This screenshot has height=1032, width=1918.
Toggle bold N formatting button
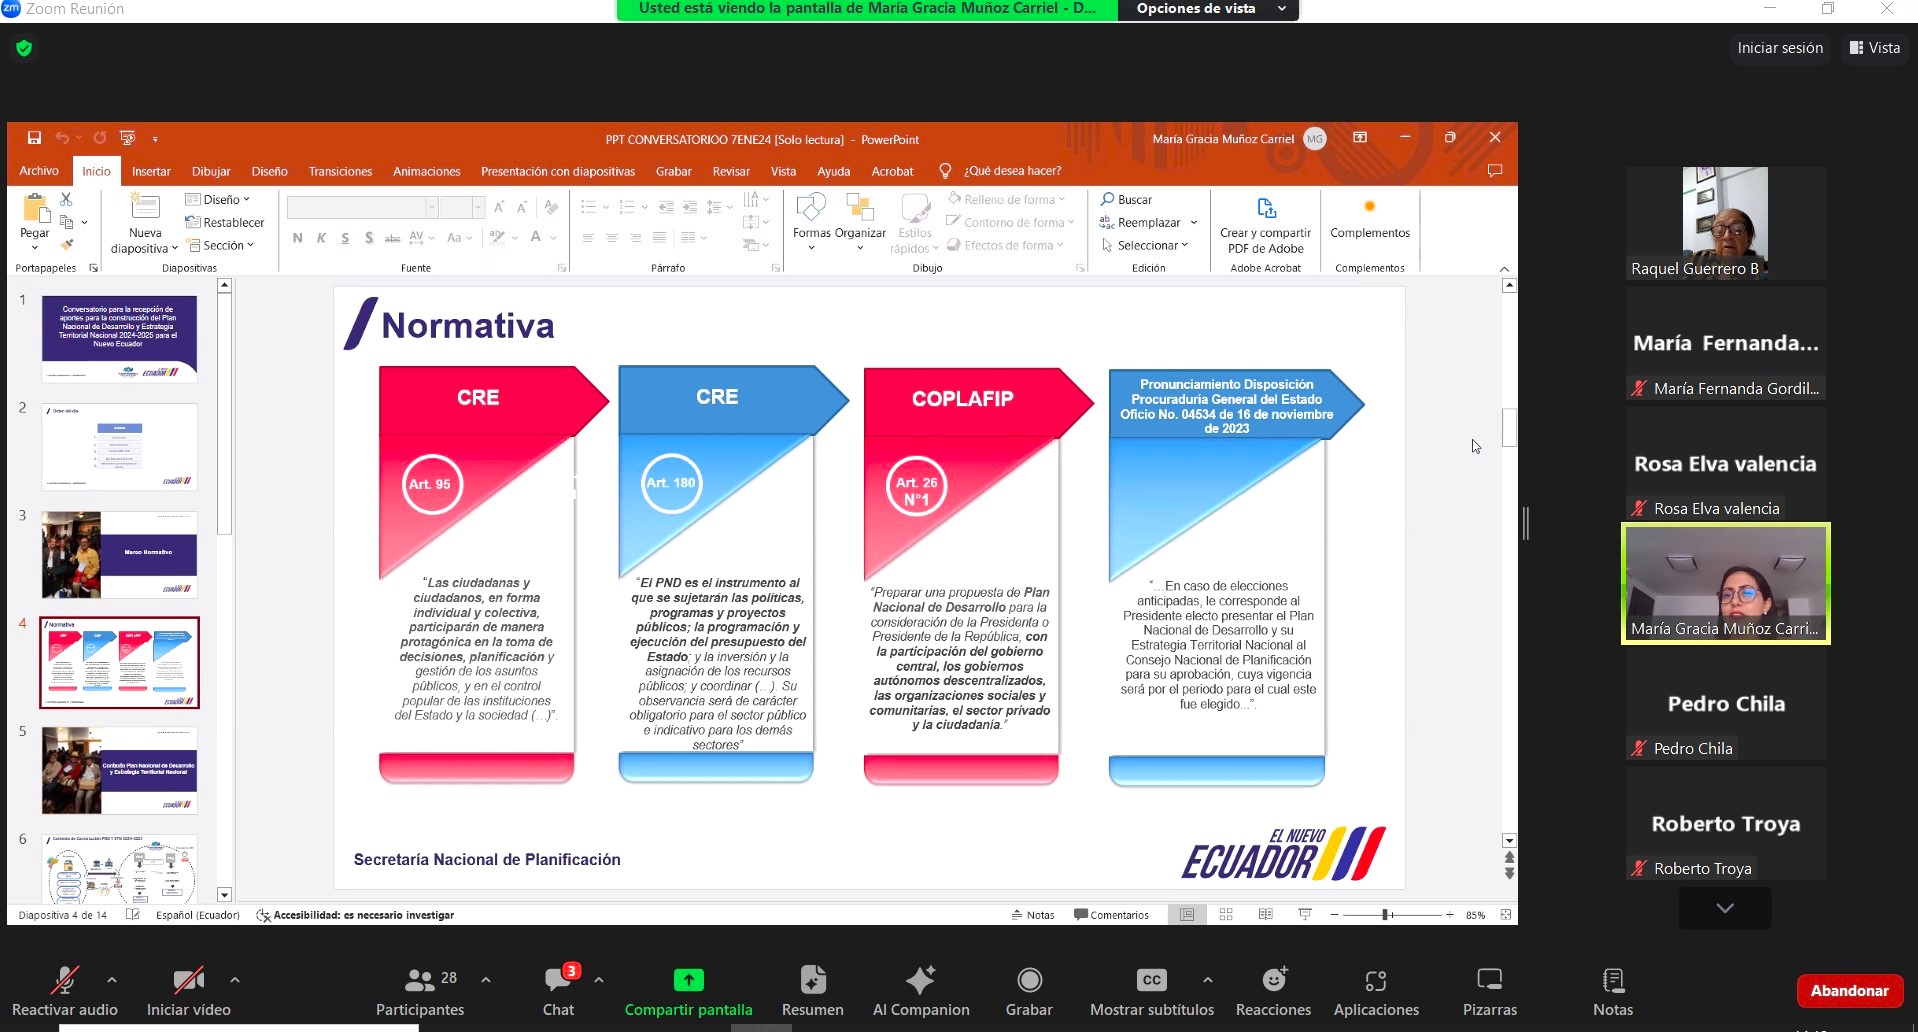297,238
